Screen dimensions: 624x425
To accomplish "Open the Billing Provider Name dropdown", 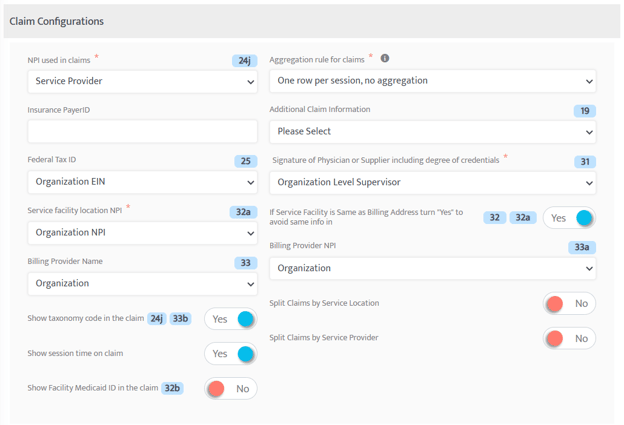I will (x=142, y=284).
